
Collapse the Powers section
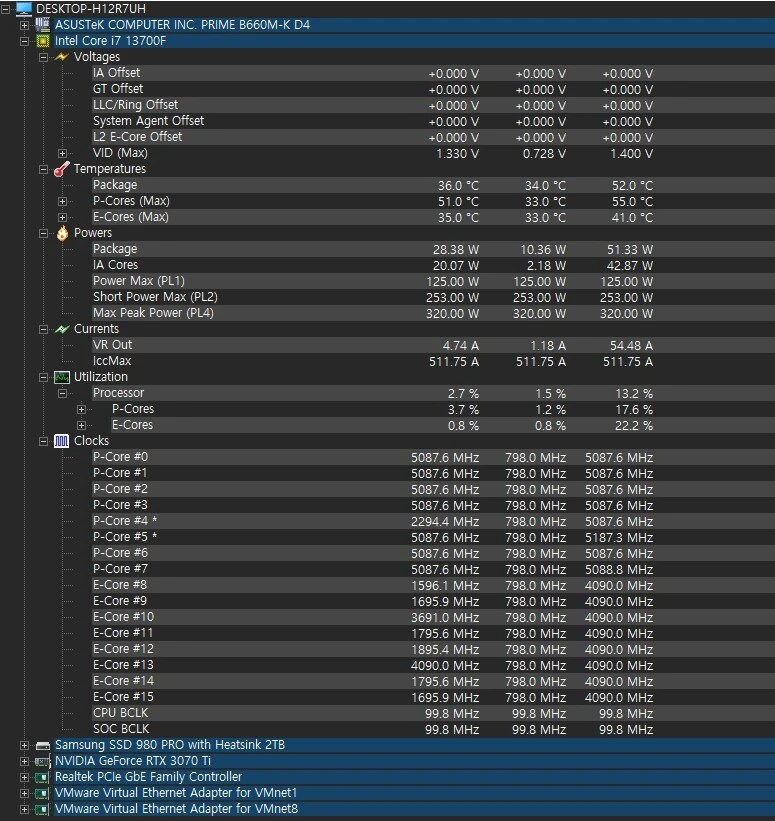pos(43,234)
